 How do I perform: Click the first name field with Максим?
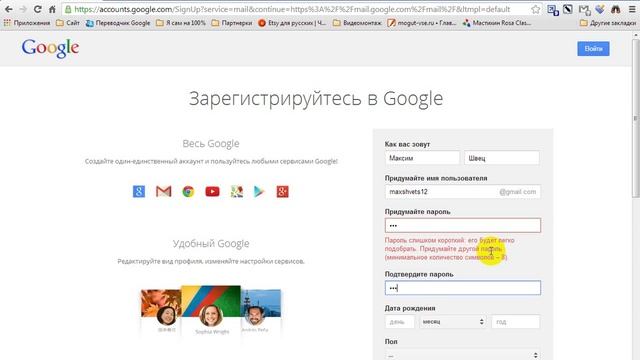[x=422, y=158]
